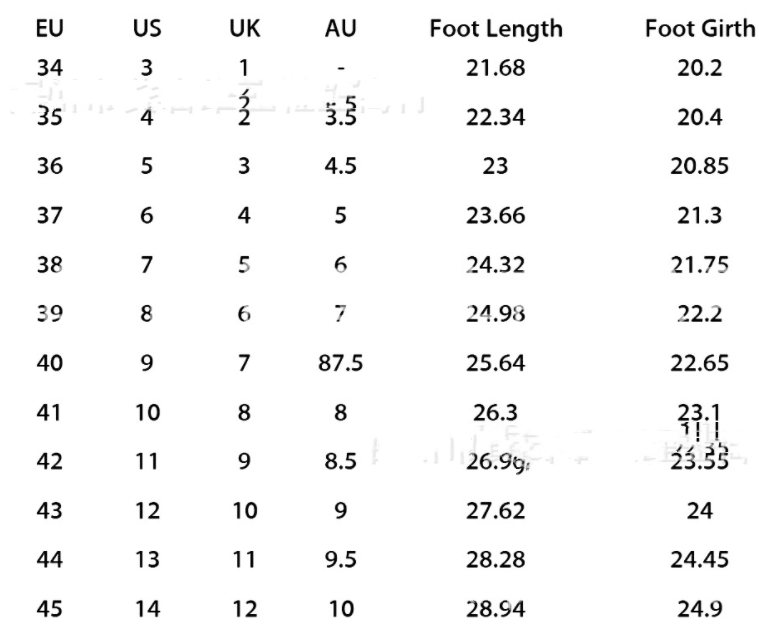This screenshot has height=626, width=759.
Task: Click the AU value 9.5
Action: (341, 559)
